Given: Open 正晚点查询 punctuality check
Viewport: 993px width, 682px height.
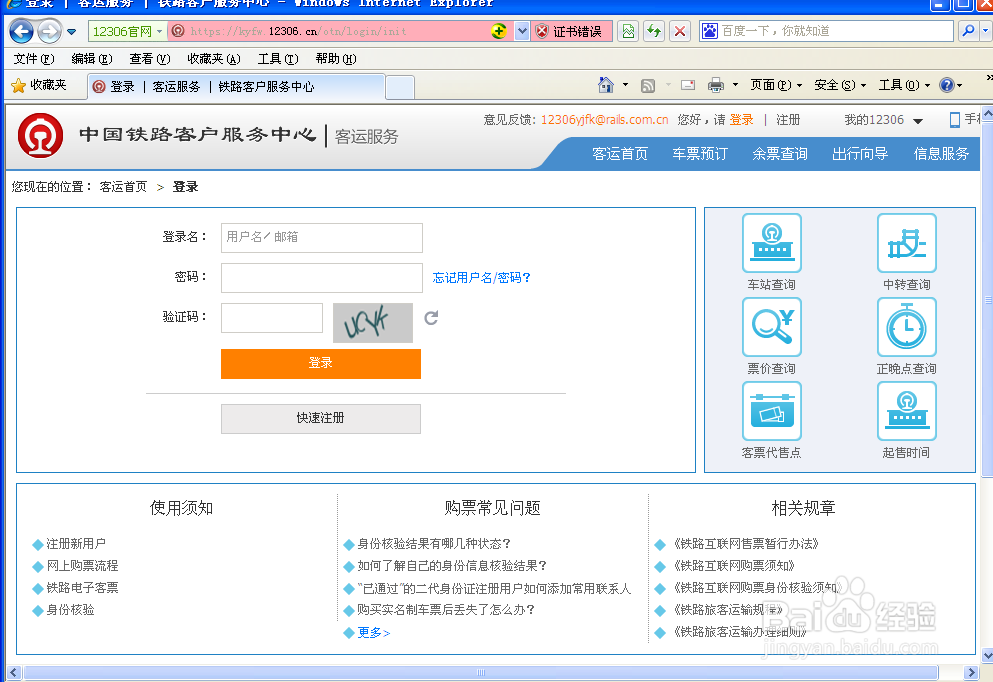Looking at the screenshot, I should 906,327.
